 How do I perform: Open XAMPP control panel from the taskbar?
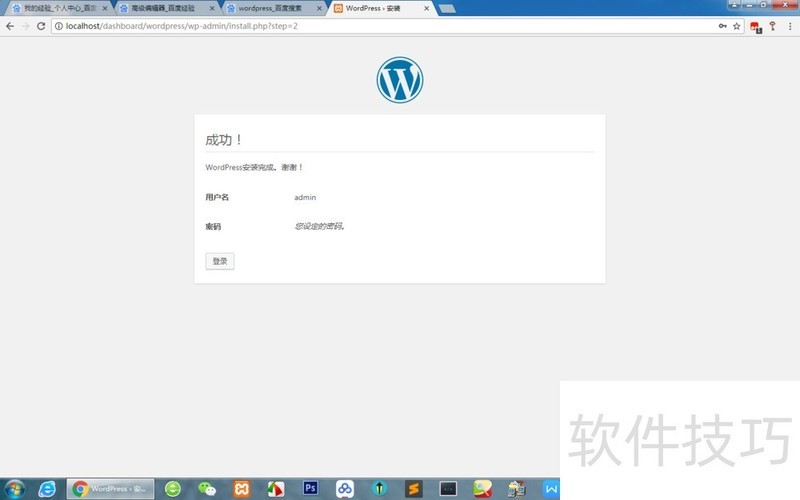[241, 489]
